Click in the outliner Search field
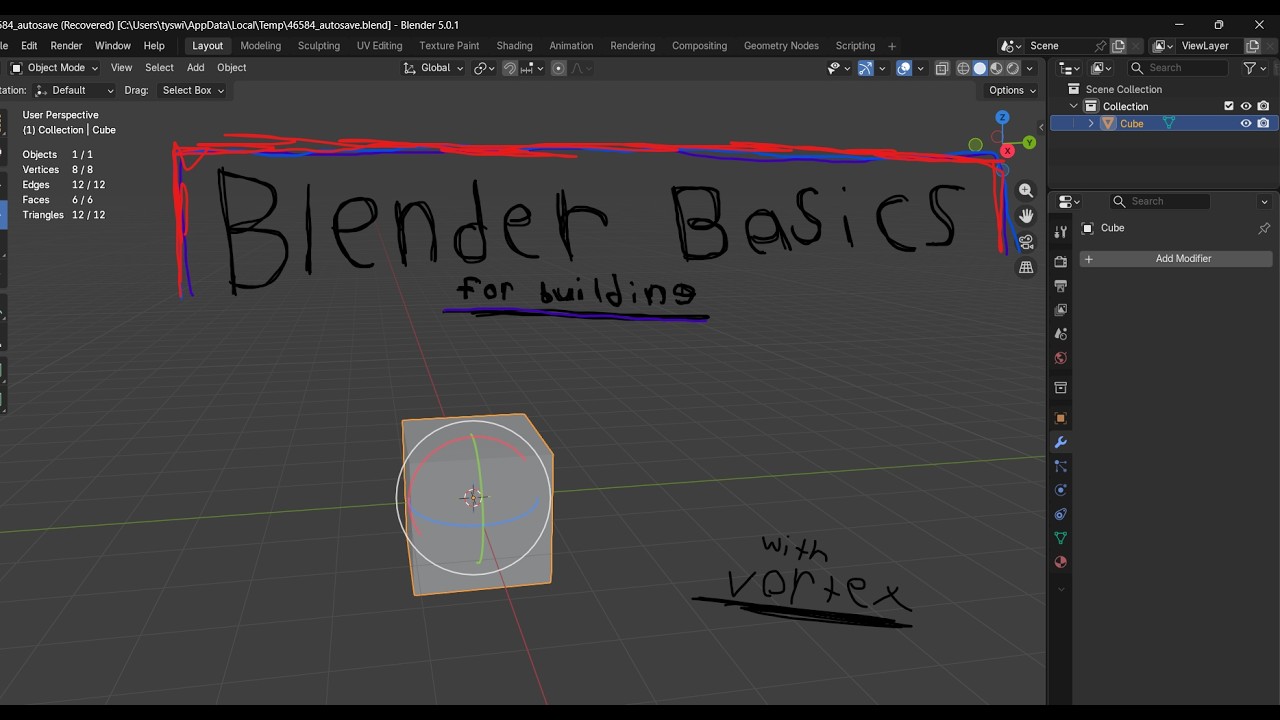This screenshot has width=1280, height=720. (1178, 68)
